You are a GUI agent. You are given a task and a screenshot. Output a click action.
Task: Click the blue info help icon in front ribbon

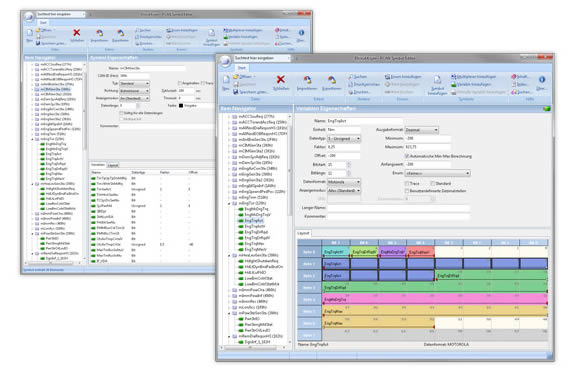[542, 79]
